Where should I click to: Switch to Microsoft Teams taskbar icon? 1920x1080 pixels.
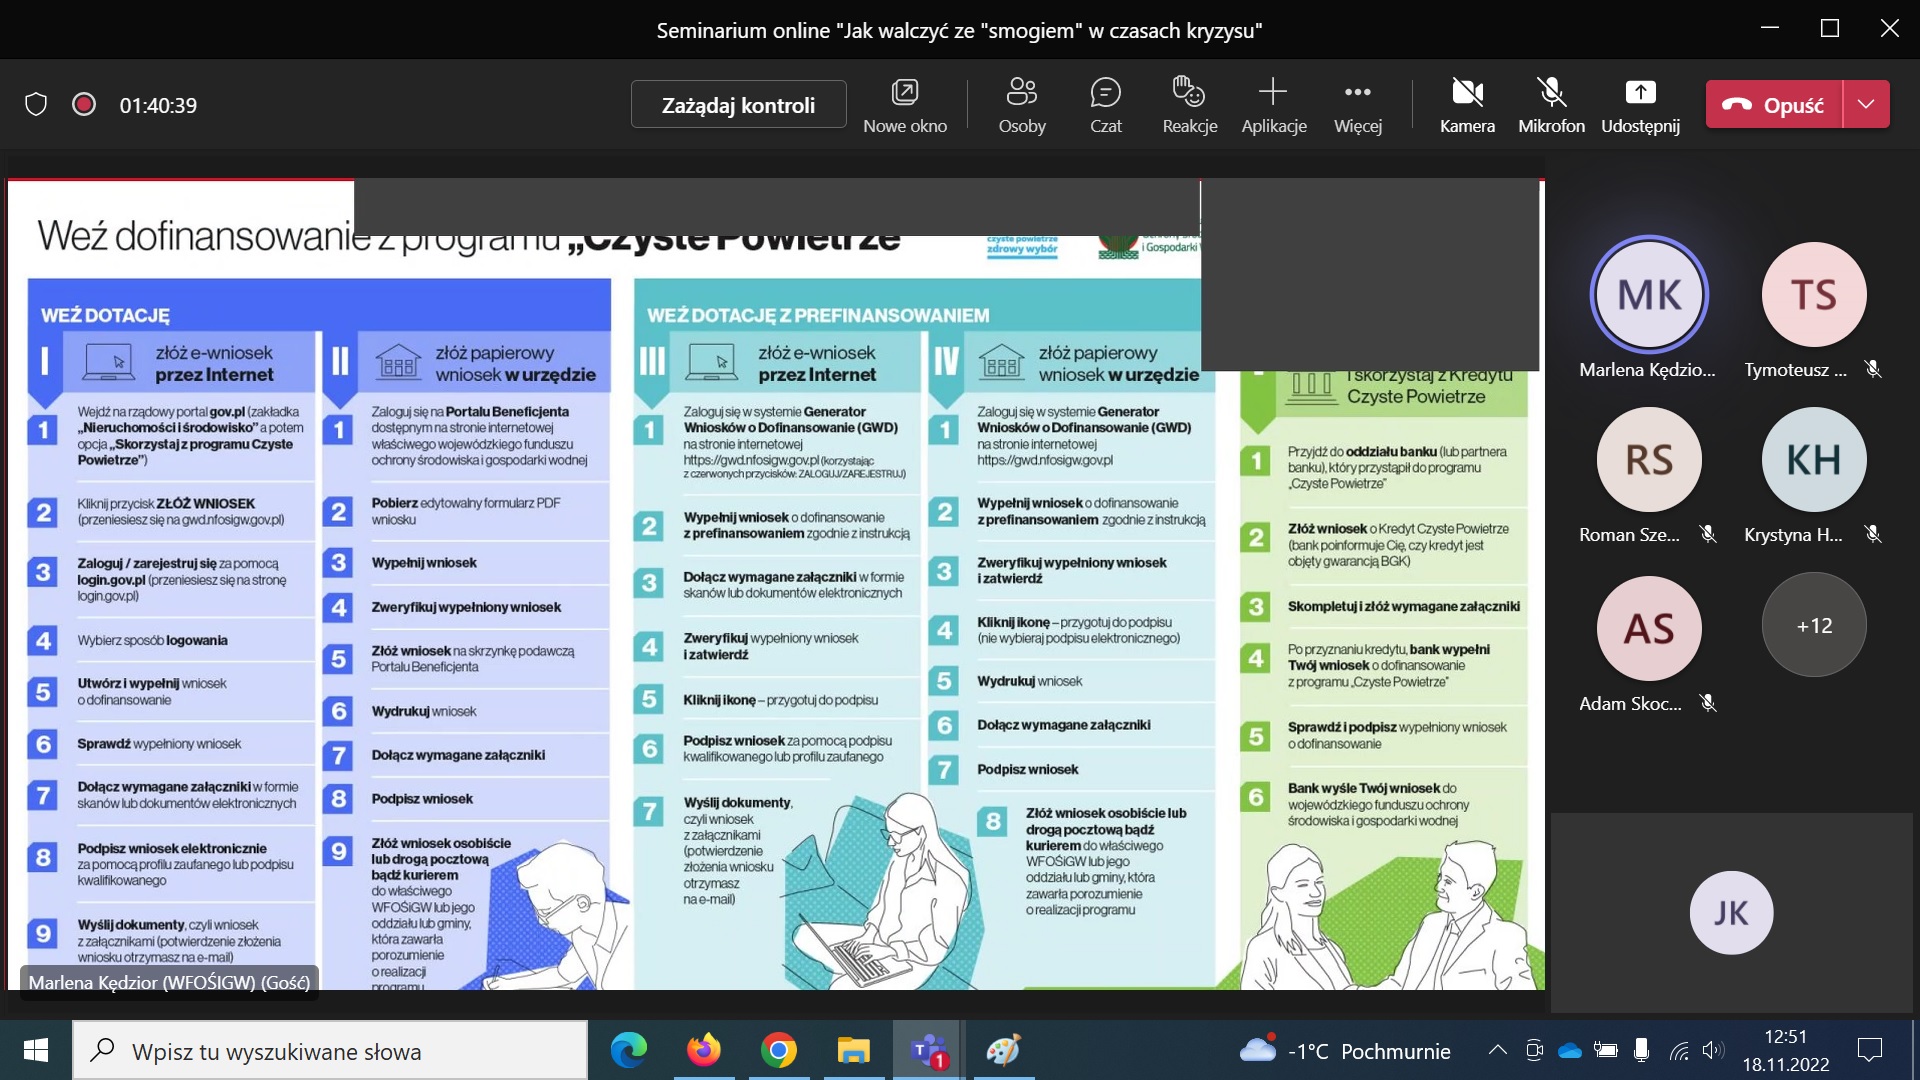tap(928, 1050)
